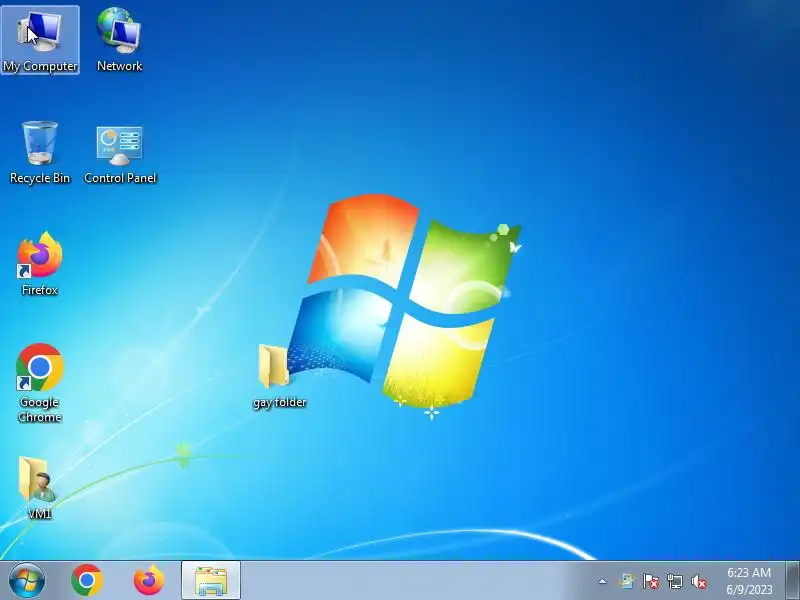Launch Chrome from the taskbar
The width and height of the screenshot is (800, 600).
click(87, 580)
